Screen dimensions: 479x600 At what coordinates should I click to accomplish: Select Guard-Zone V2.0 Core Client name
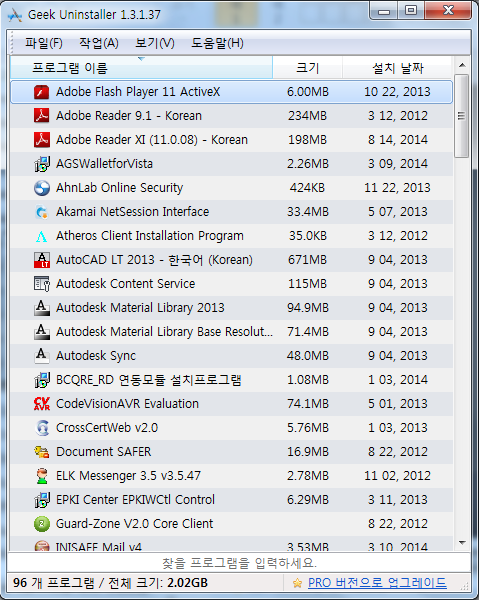134,524
